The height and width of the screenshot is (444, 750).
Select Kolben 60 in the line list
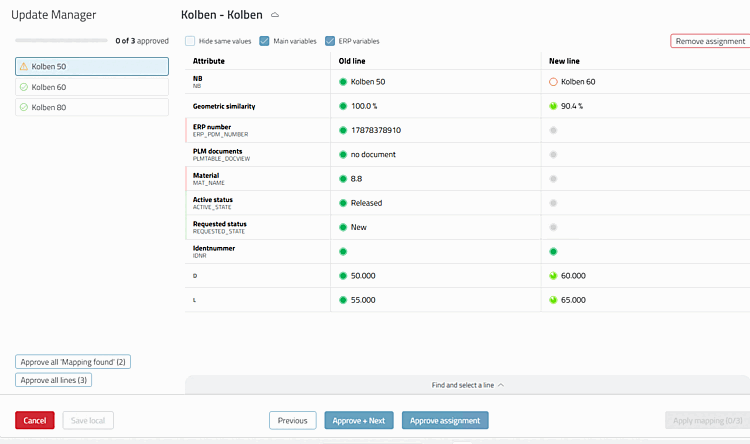tap(92, 87)
